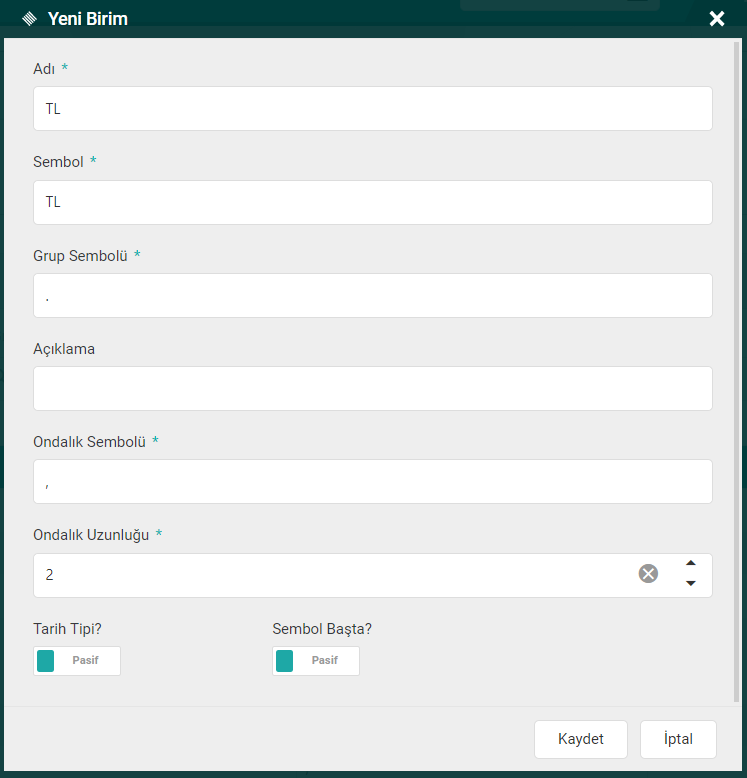Edit the Ondalık Sembolü field
The width and height of the screenshot is (747, 778).
click(x=372, y=481)
